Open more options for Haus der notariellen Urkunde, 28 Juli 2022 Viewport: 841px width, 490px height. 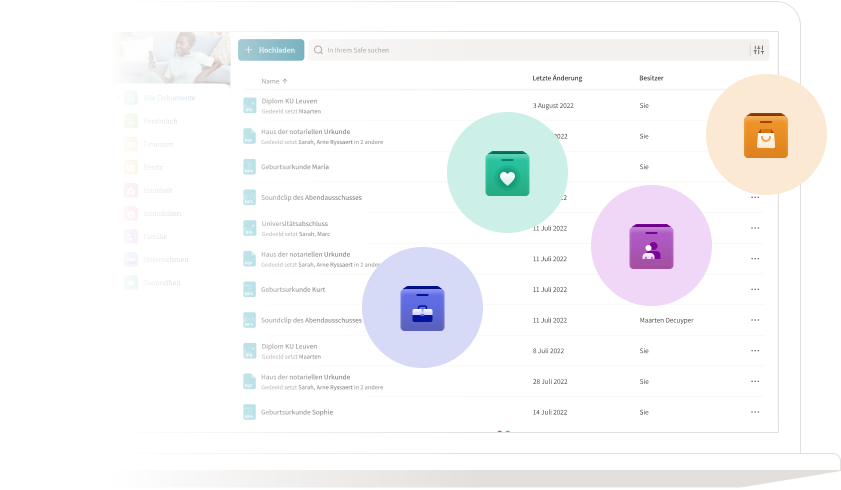[755, 381]
